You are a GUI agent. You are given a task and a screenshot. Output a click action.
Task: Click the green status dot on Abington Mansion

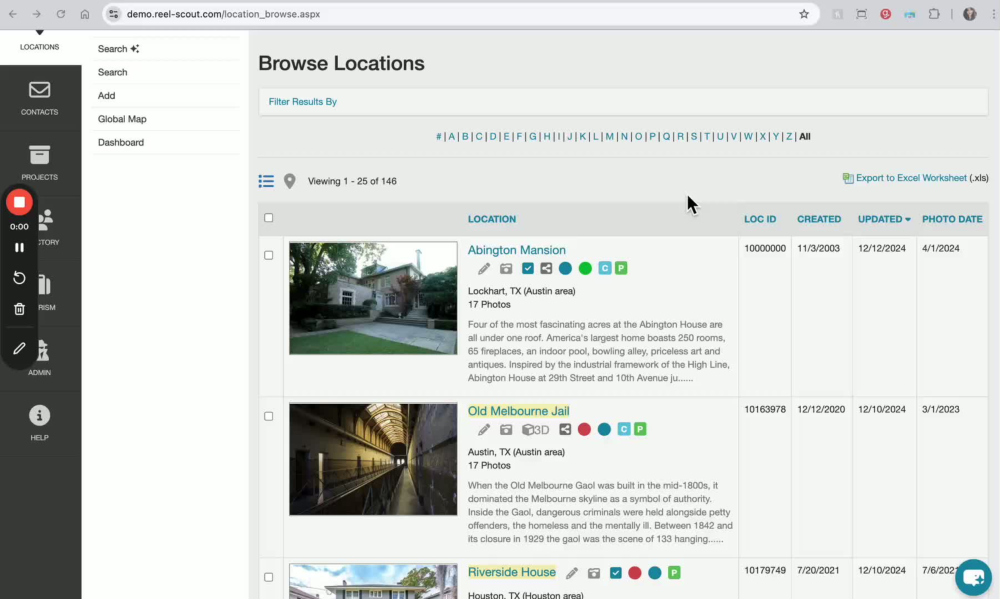pyautogui.click(x=585, y=269)
